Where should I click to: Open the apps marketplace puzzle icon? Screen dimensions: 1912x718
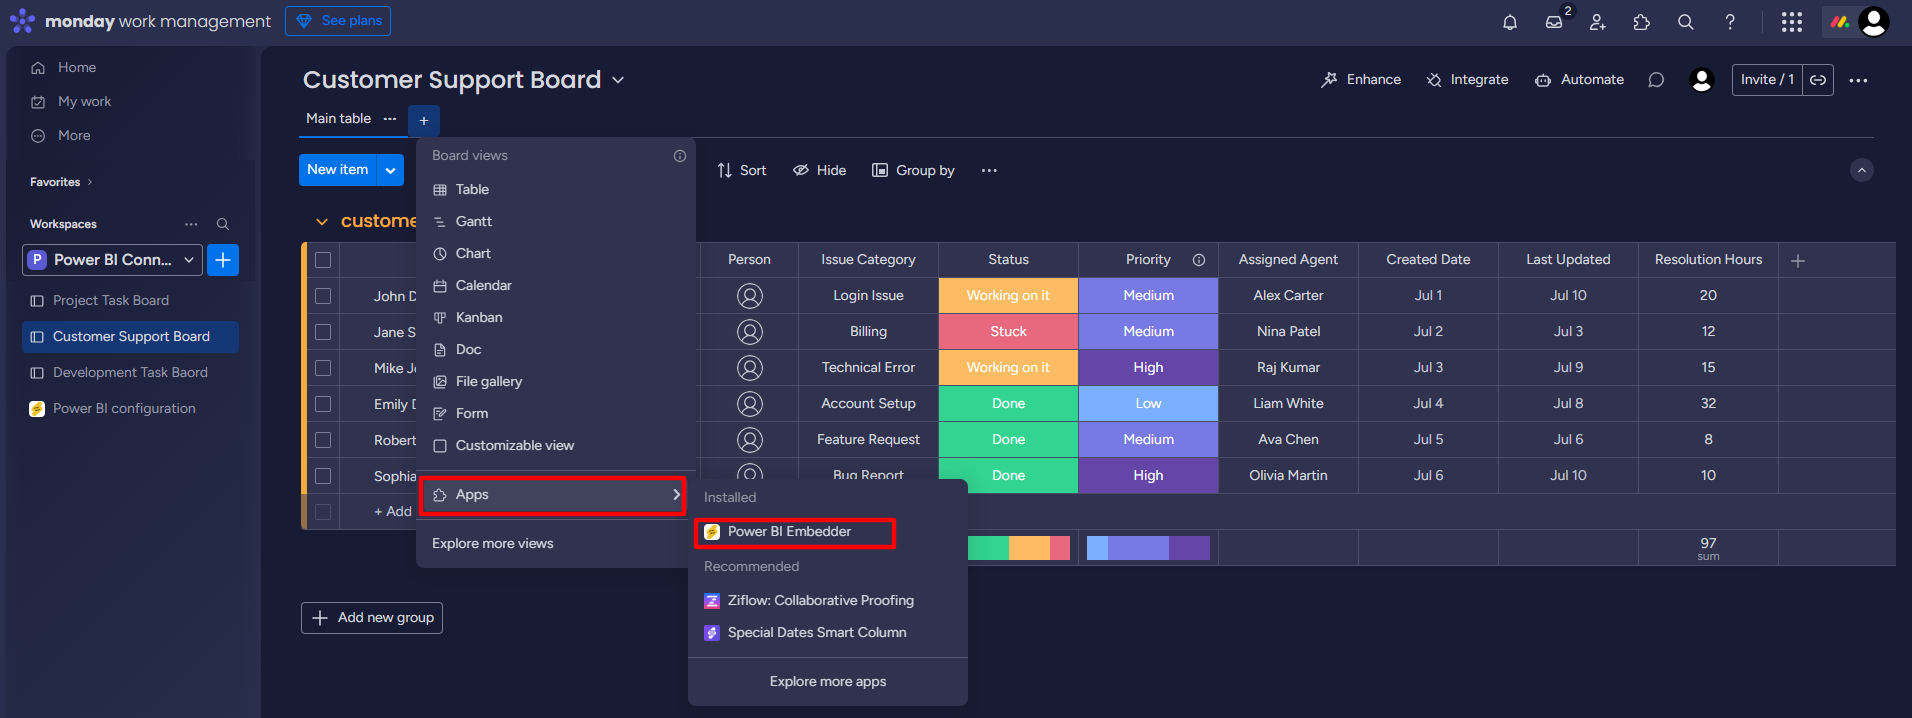pyautogui.click(x=1642, y=22)
